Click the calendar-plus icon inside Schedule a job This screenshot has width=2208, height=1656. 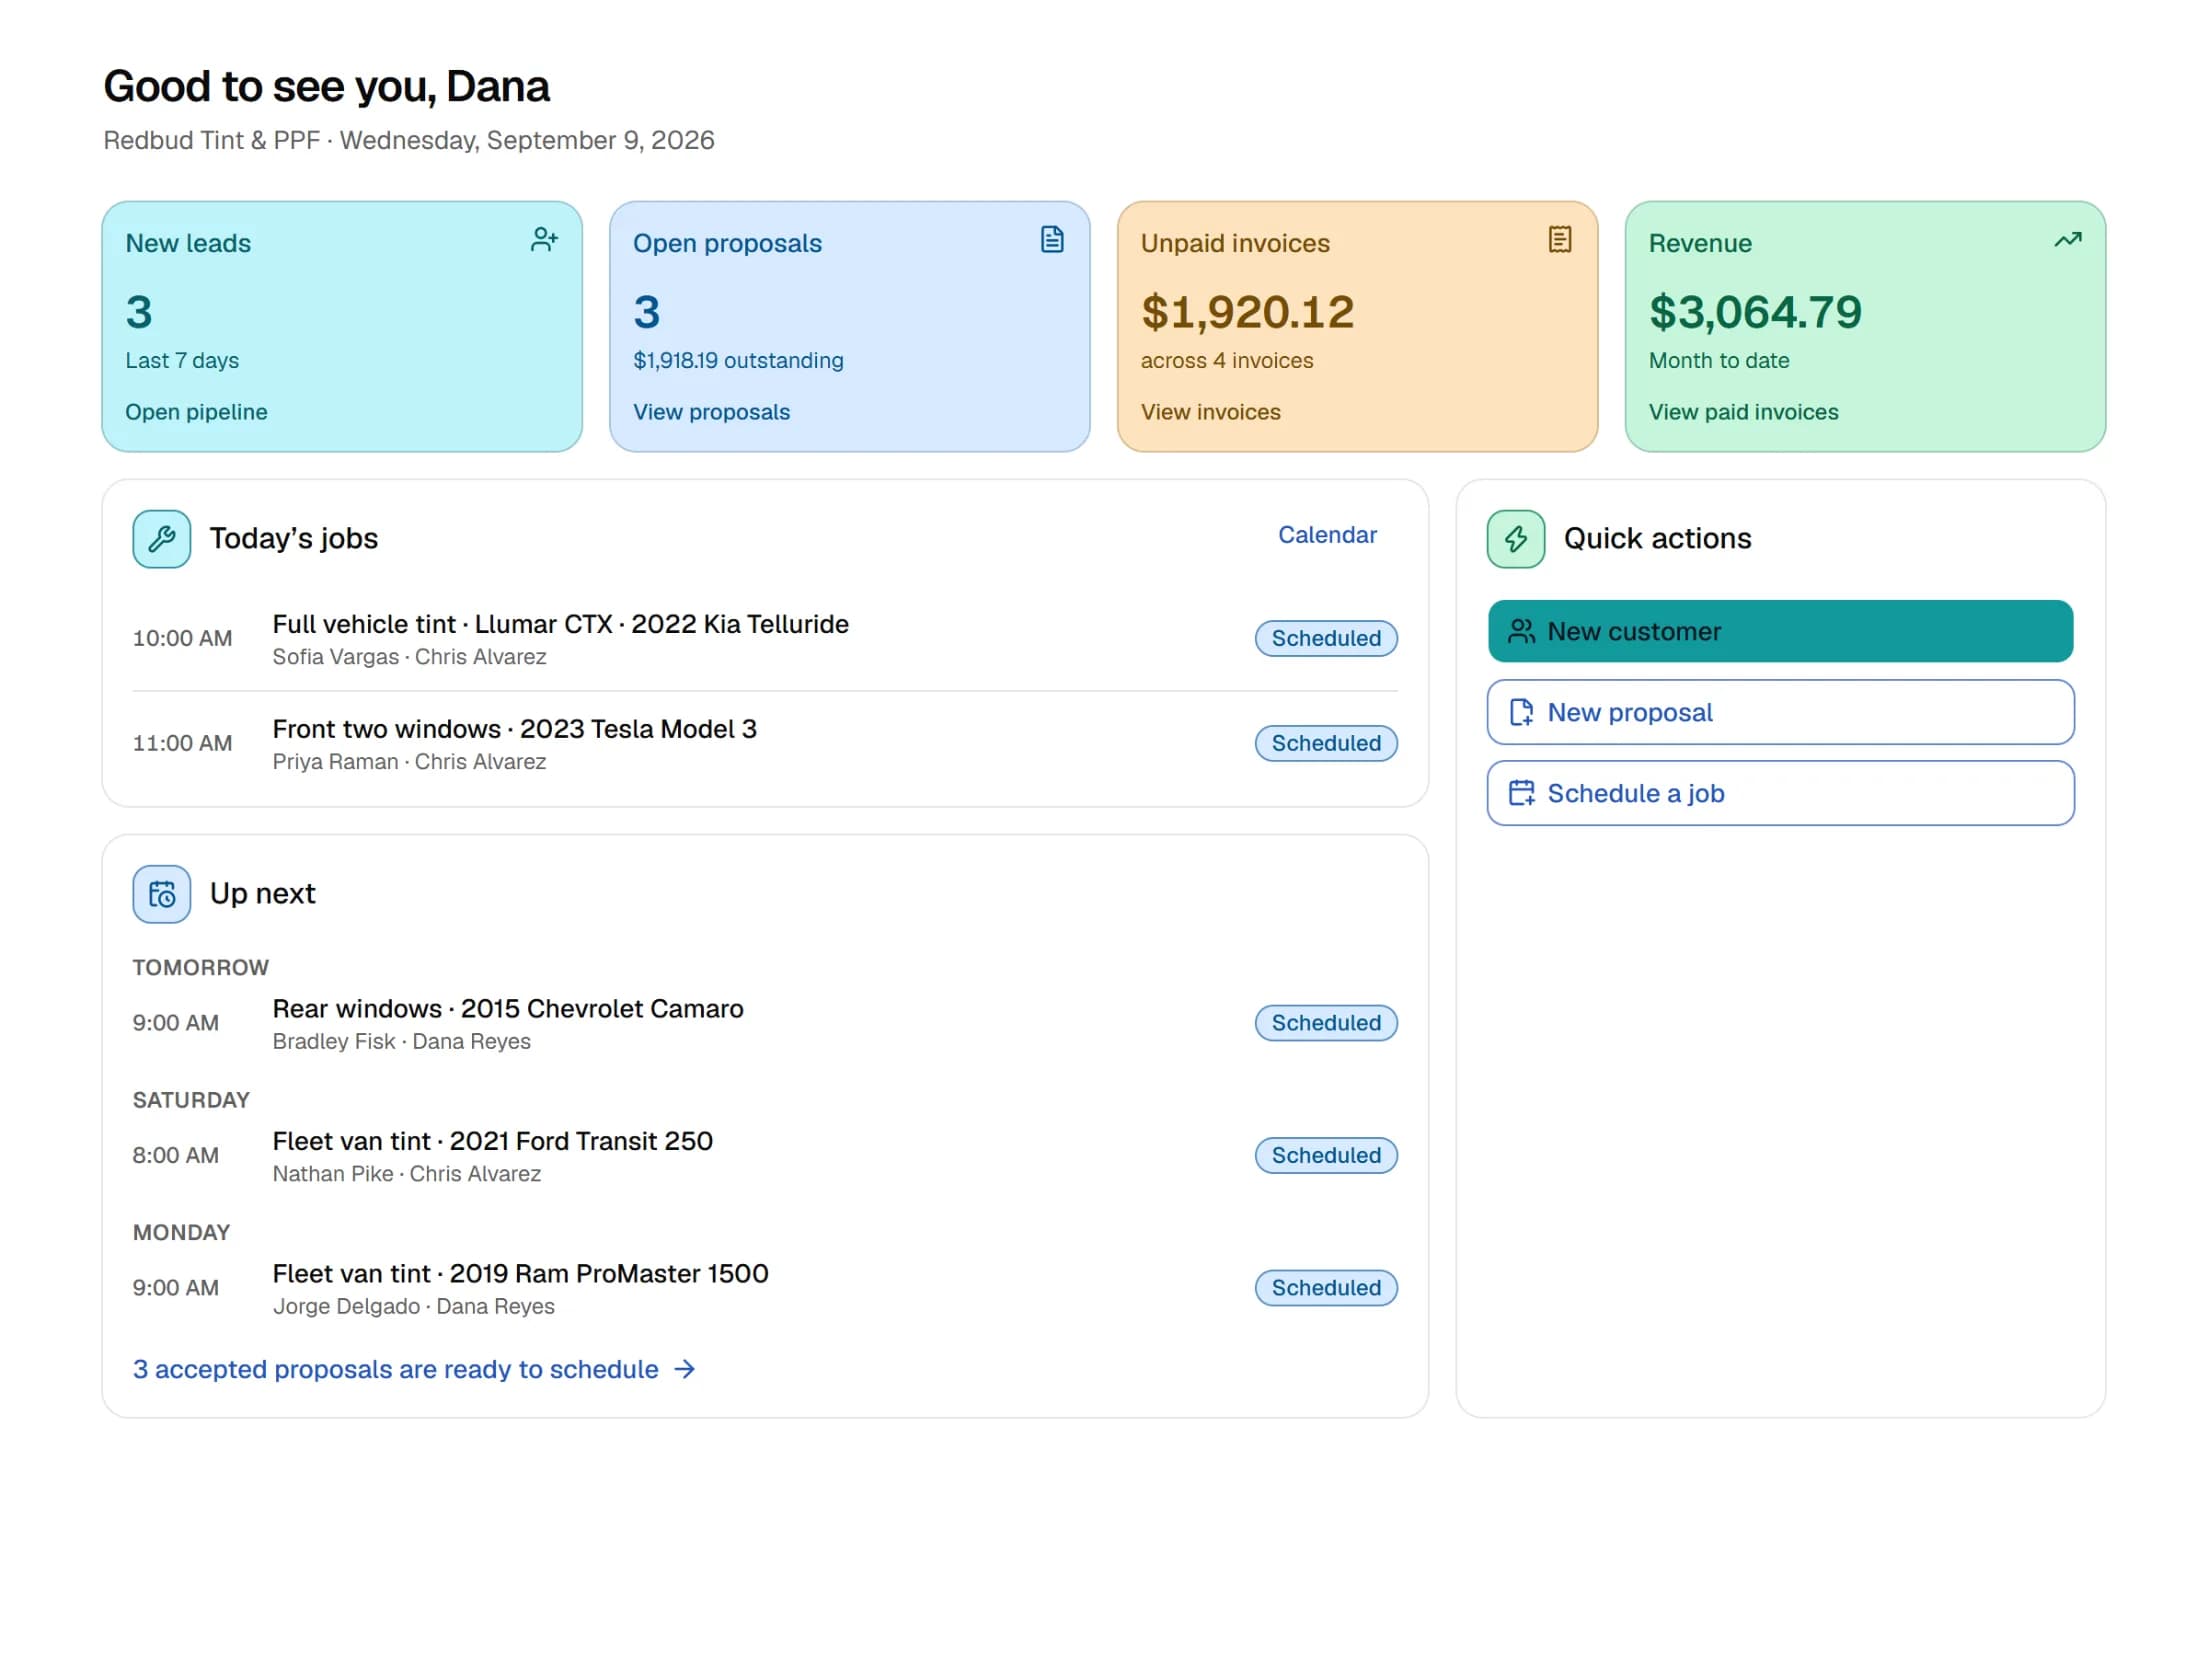coord(1521,793)
